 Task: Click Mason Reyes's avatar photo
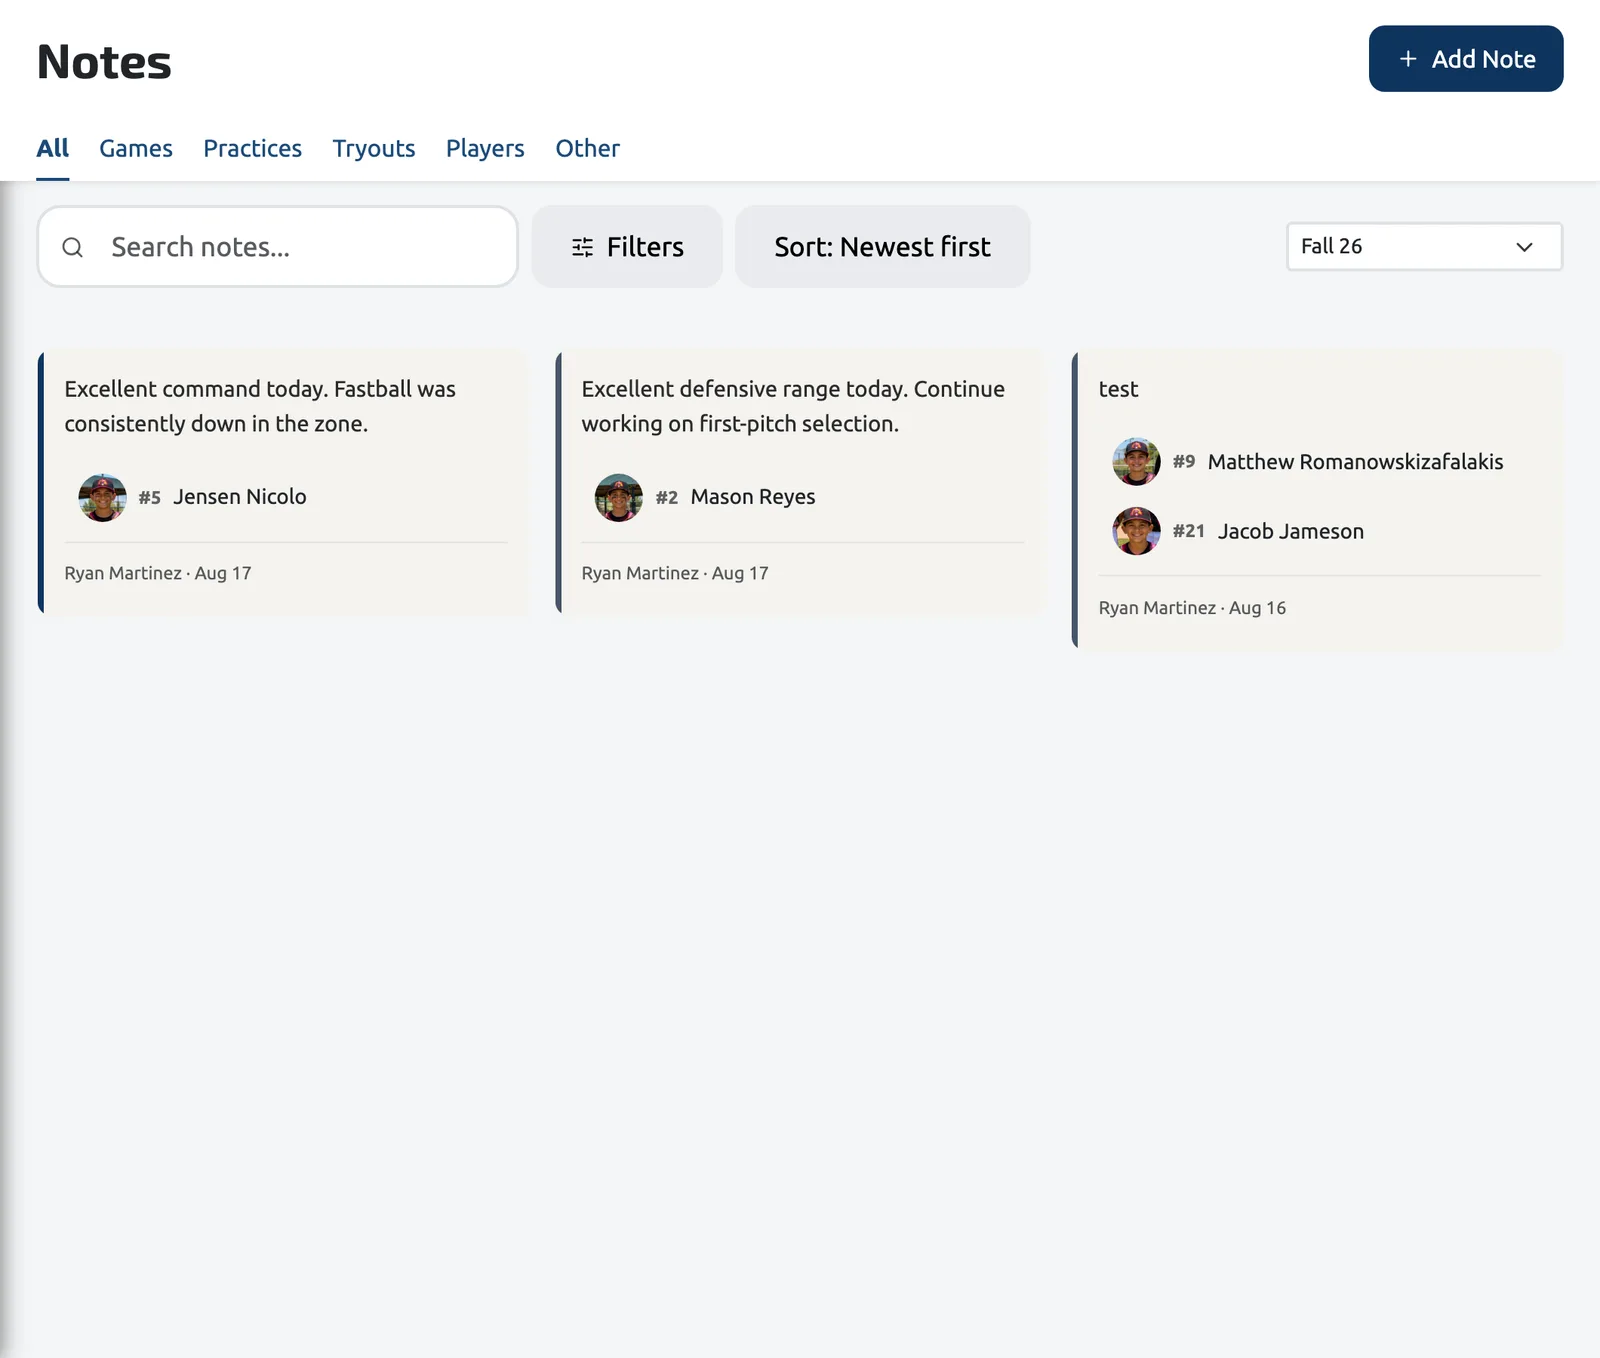(x=619, y=497)
